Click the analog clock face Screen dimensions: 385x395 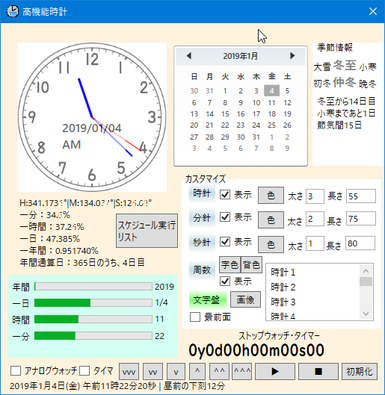92,117
